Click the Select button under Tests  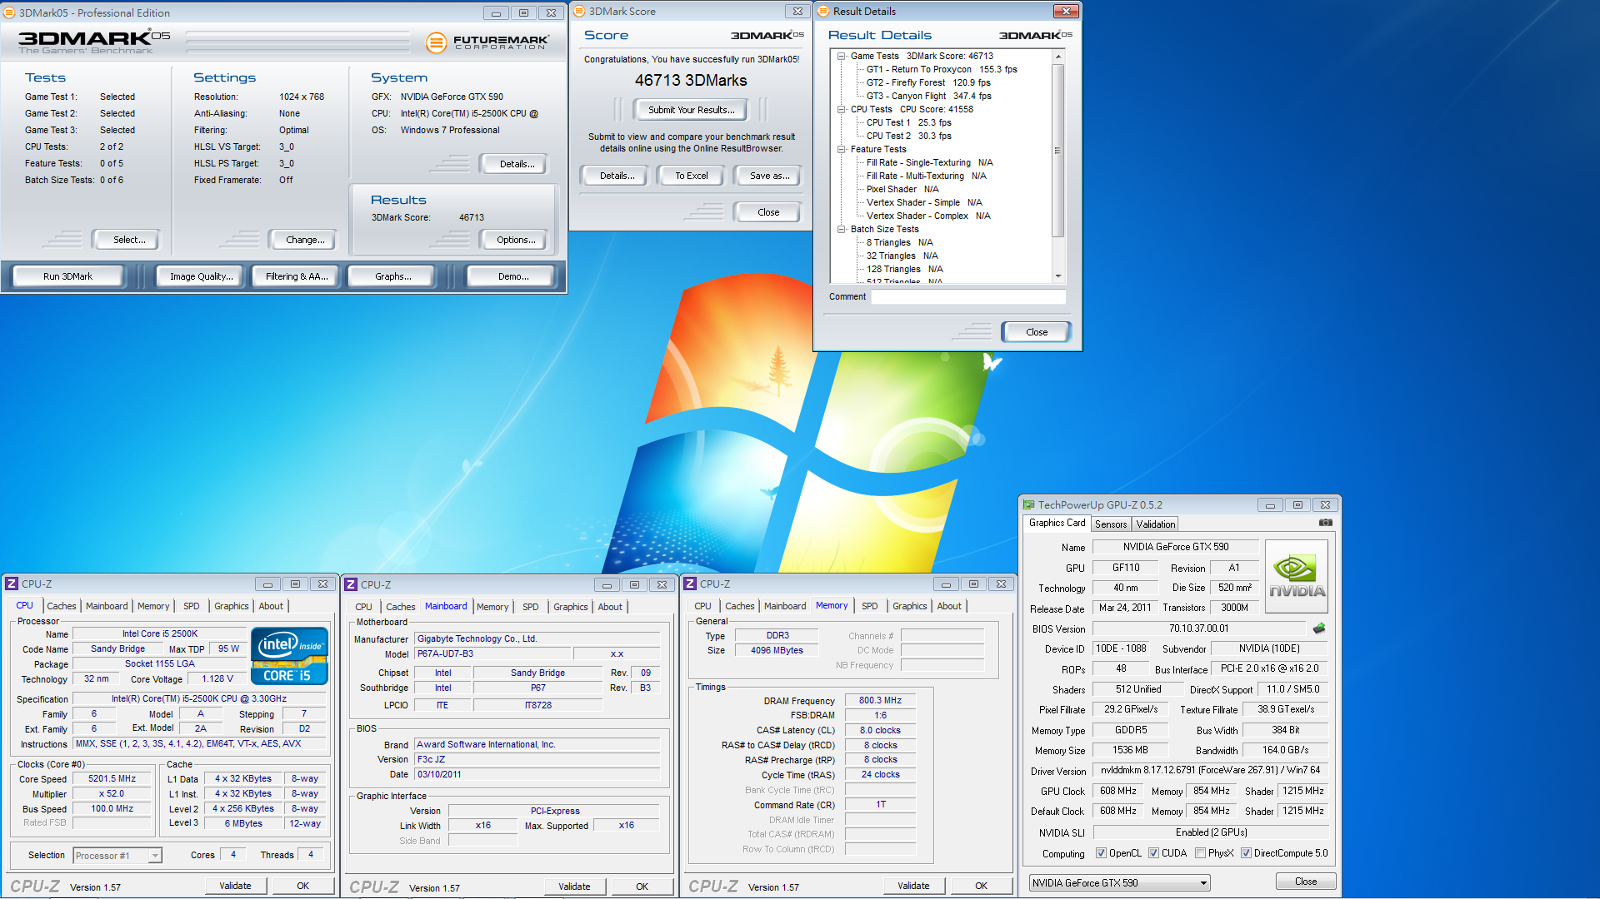click(x=129, y=239)
